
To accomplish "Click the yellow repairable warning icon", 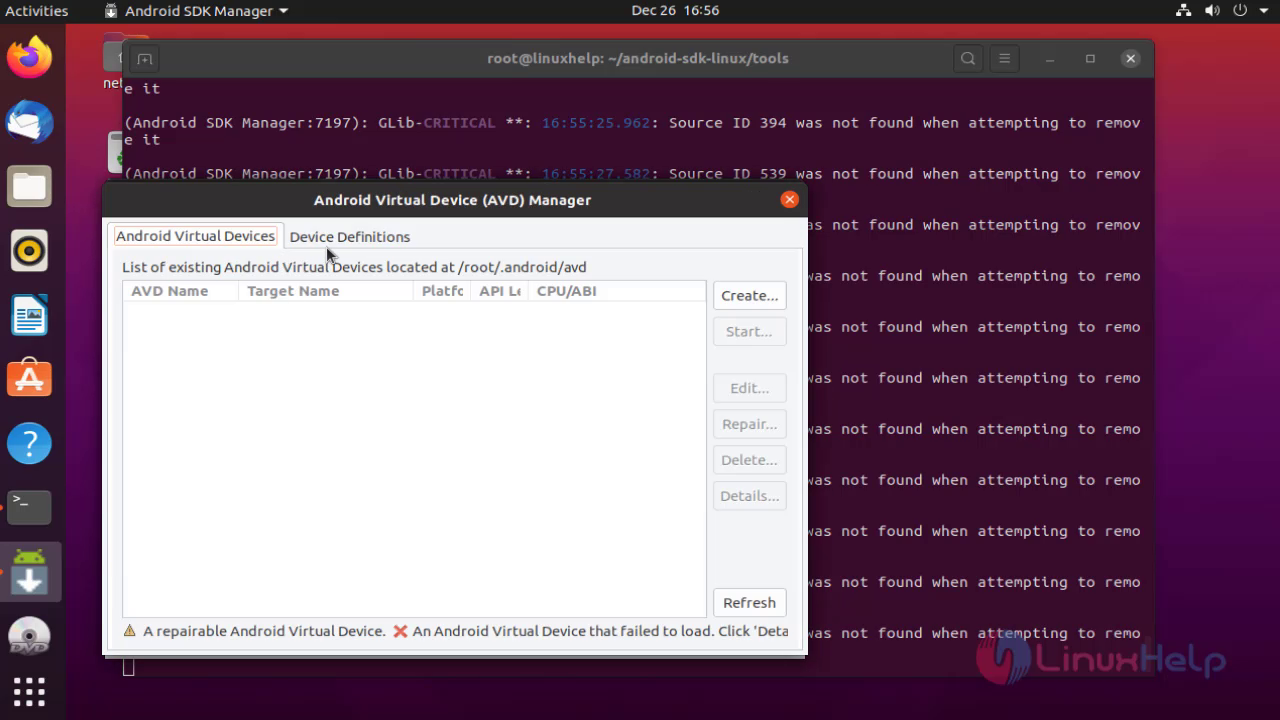I will (x=130, y=631).
